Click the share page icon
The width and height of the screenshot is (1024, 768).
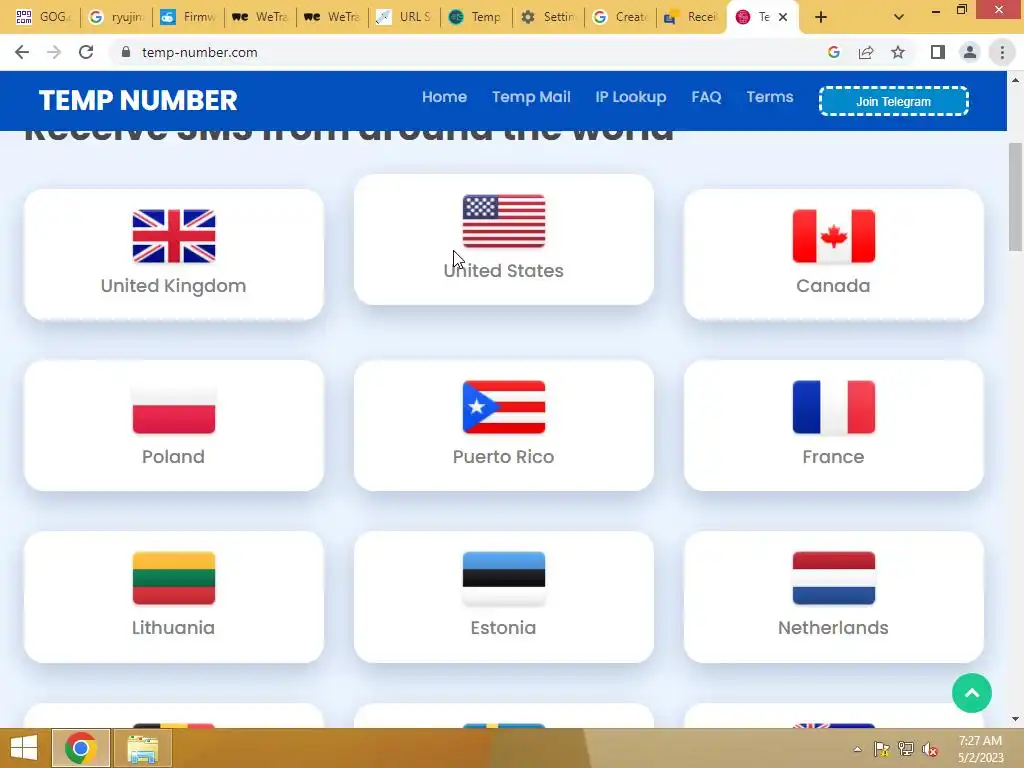click(866, 52)
